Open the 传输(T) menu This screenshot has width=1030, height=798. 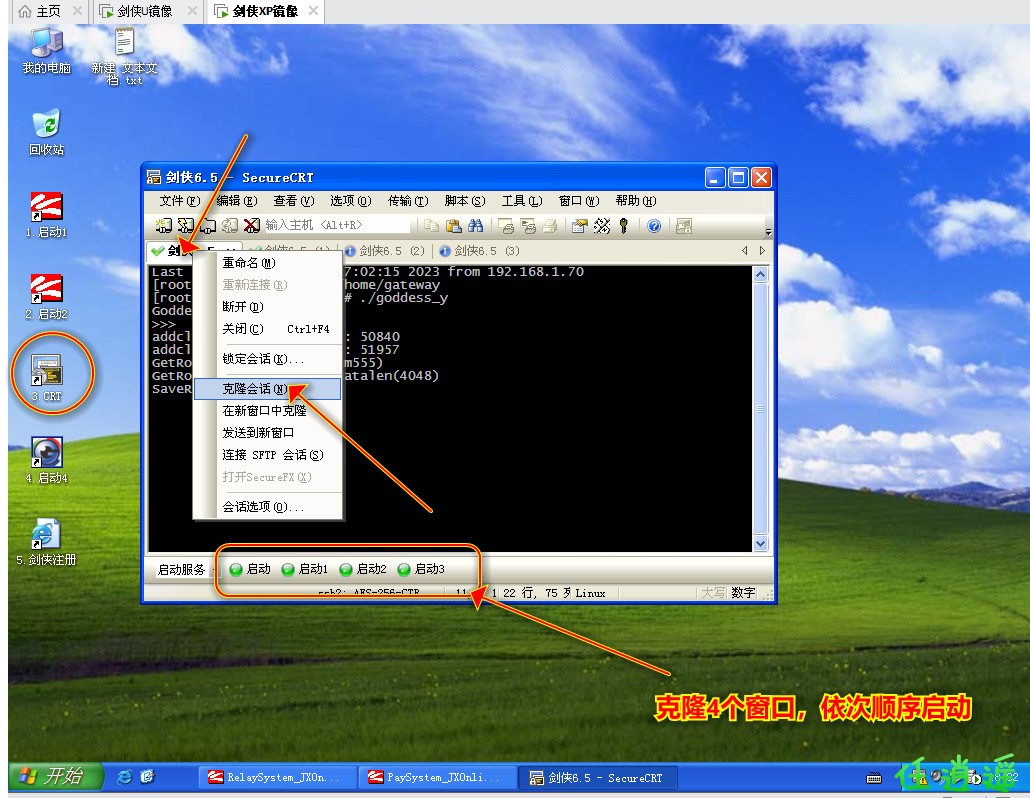[x=408, y=201]
